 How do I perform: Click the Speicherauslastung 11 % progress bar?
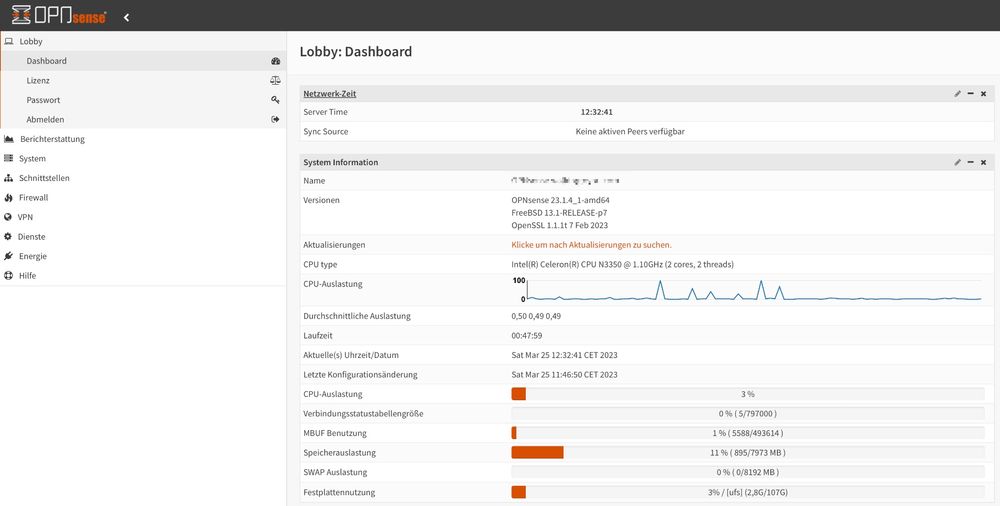tap(747, 453)
